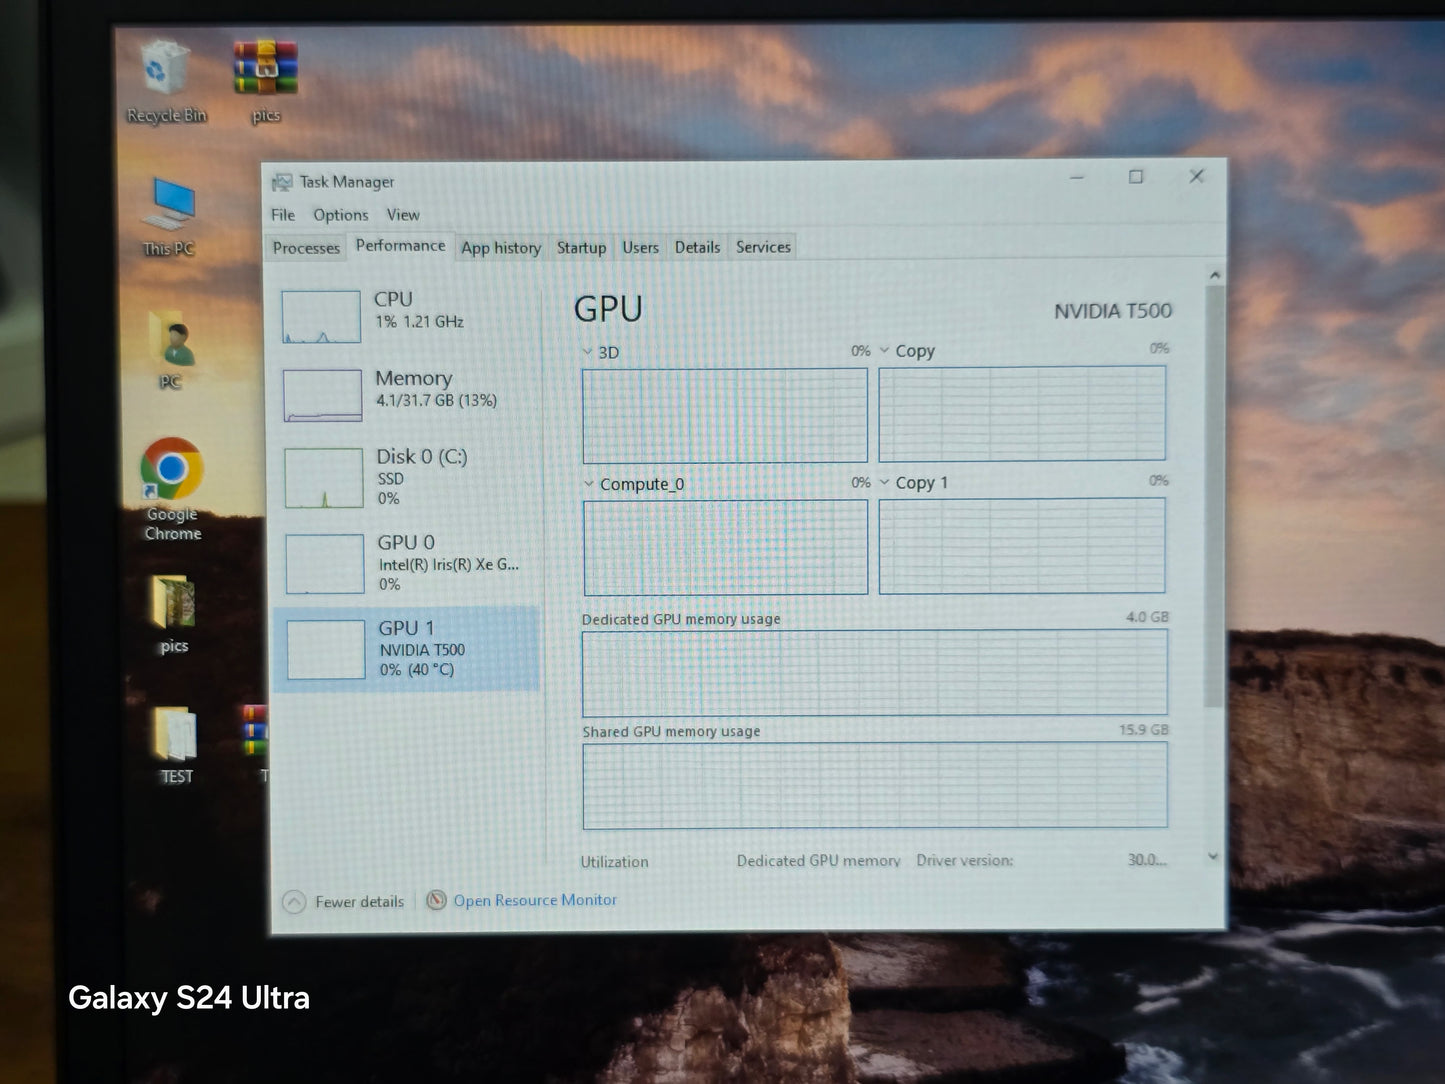
Task: Click the 4.0 GB dedicated memory maximum
Action: pyautogui.click(x=1147, y=617)
